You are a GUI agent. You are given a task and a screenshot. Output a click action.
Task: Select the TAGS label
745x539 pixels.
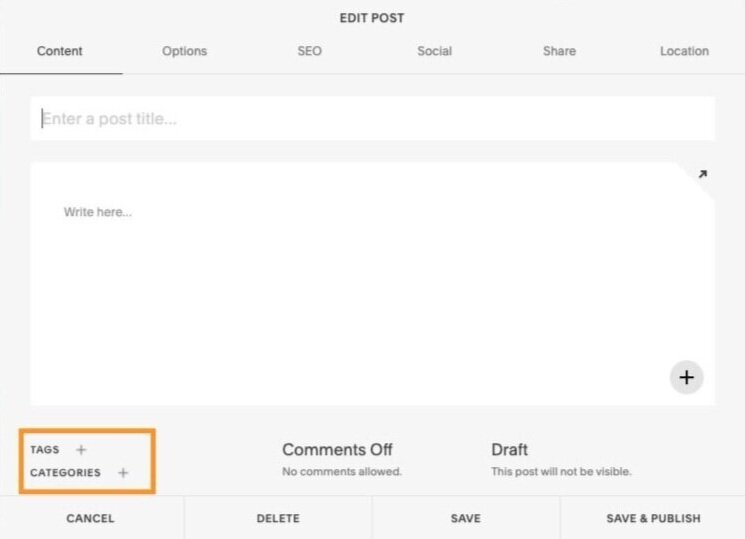tap(45, 450)
